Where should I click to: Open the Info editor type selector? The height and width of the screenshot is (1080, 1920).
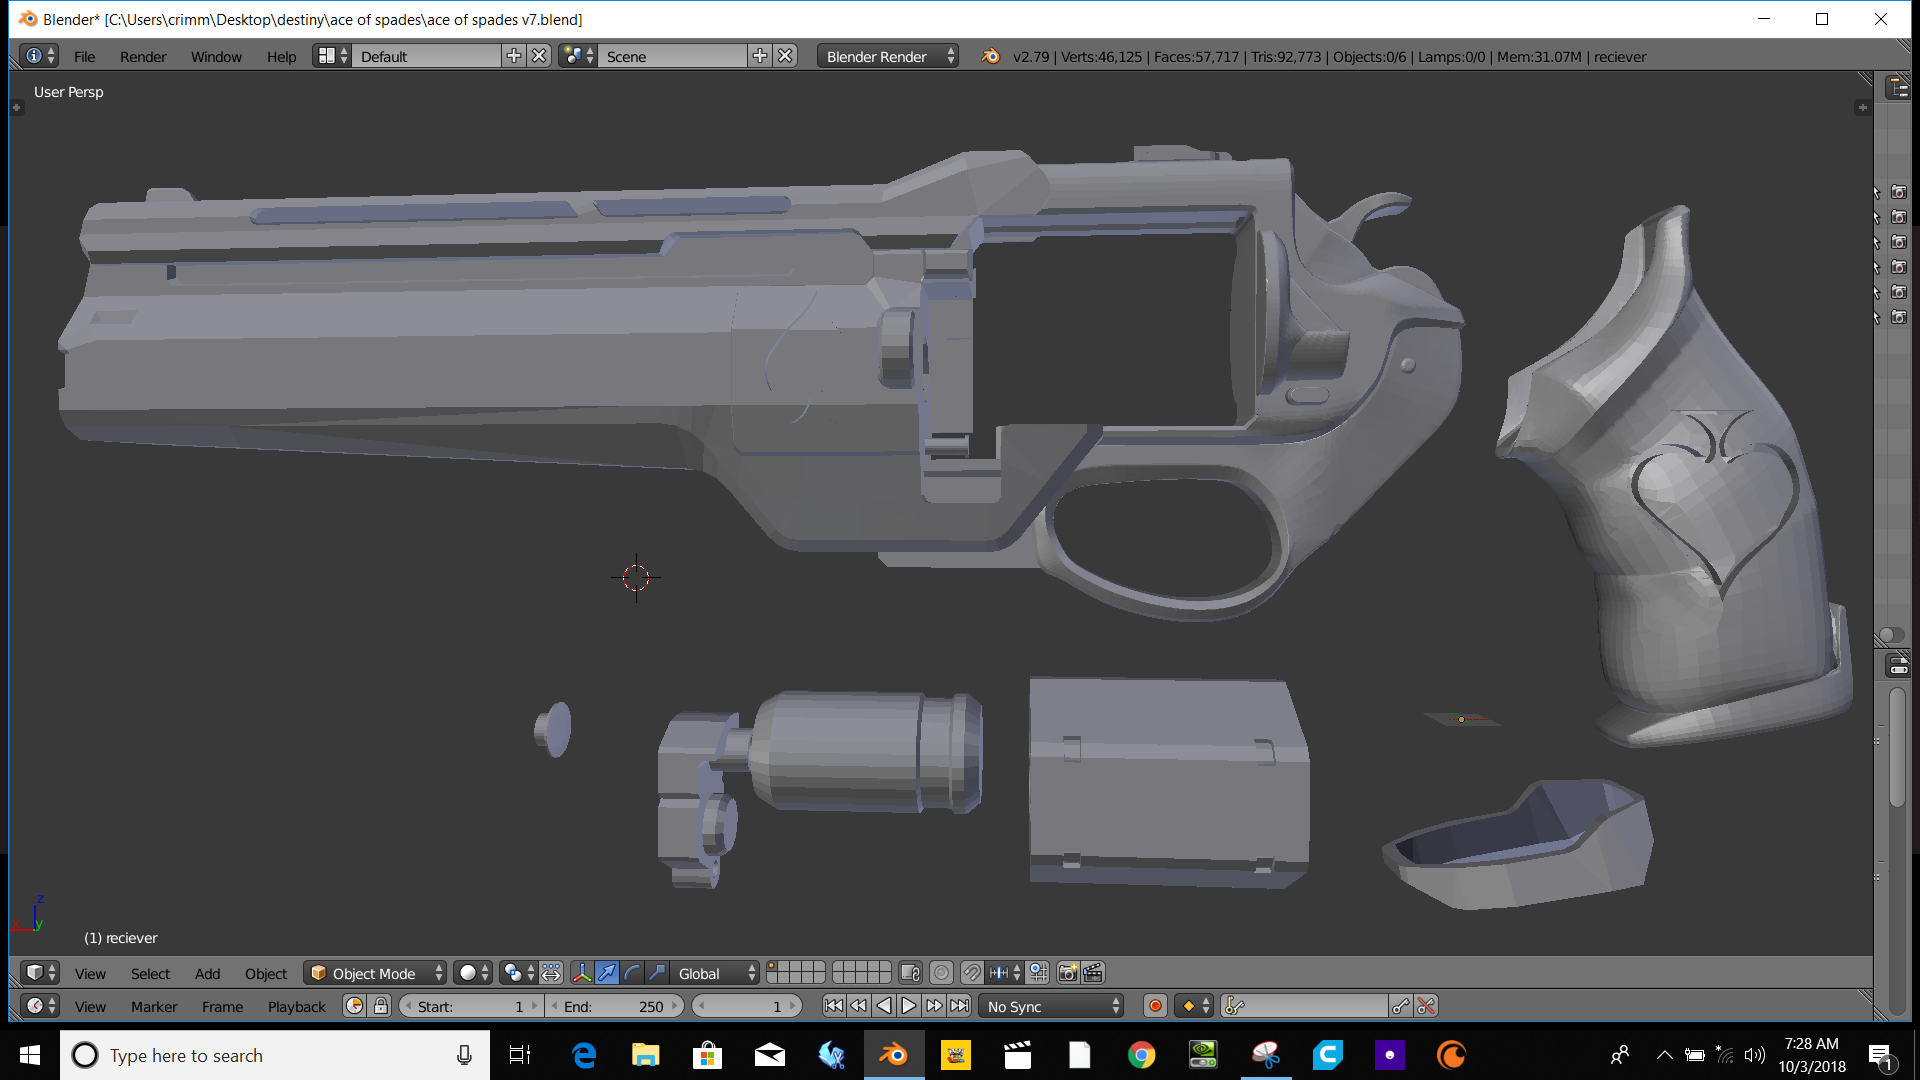tap(40, 56)
